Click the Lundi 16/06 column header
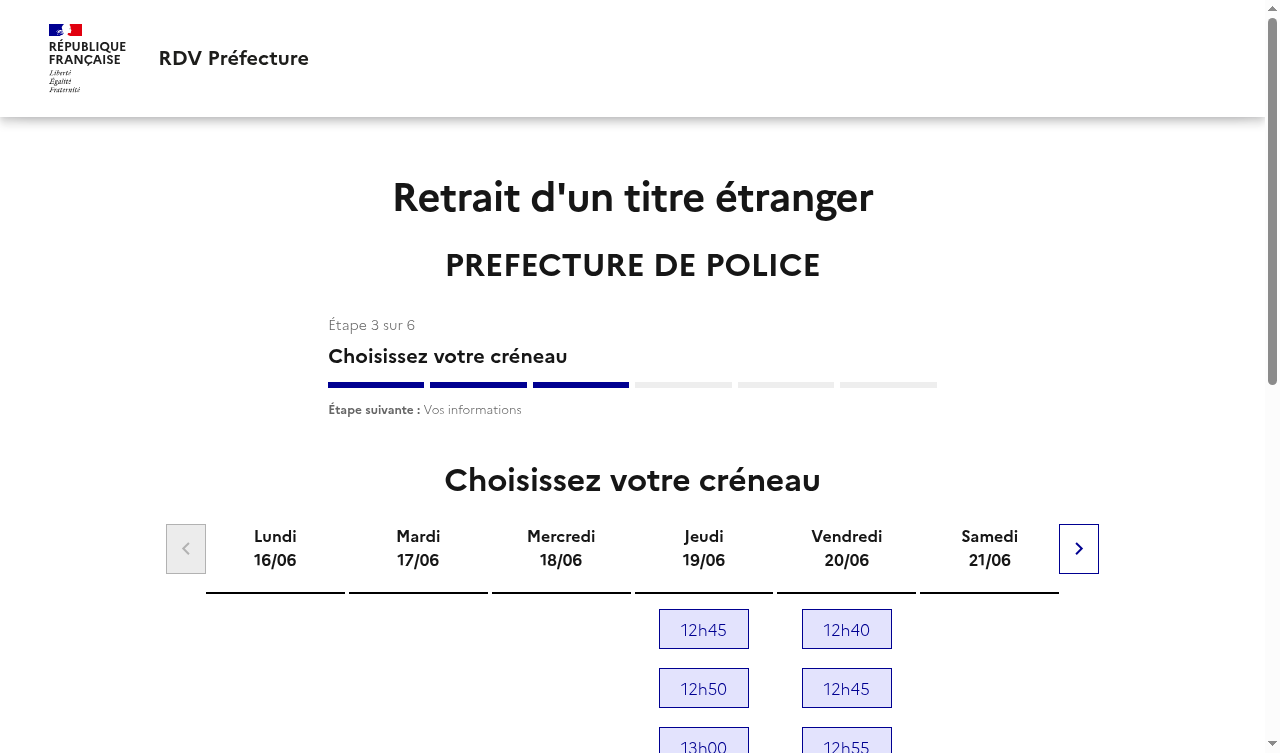This screenshot has height=753, width=1280. point(275,548)
